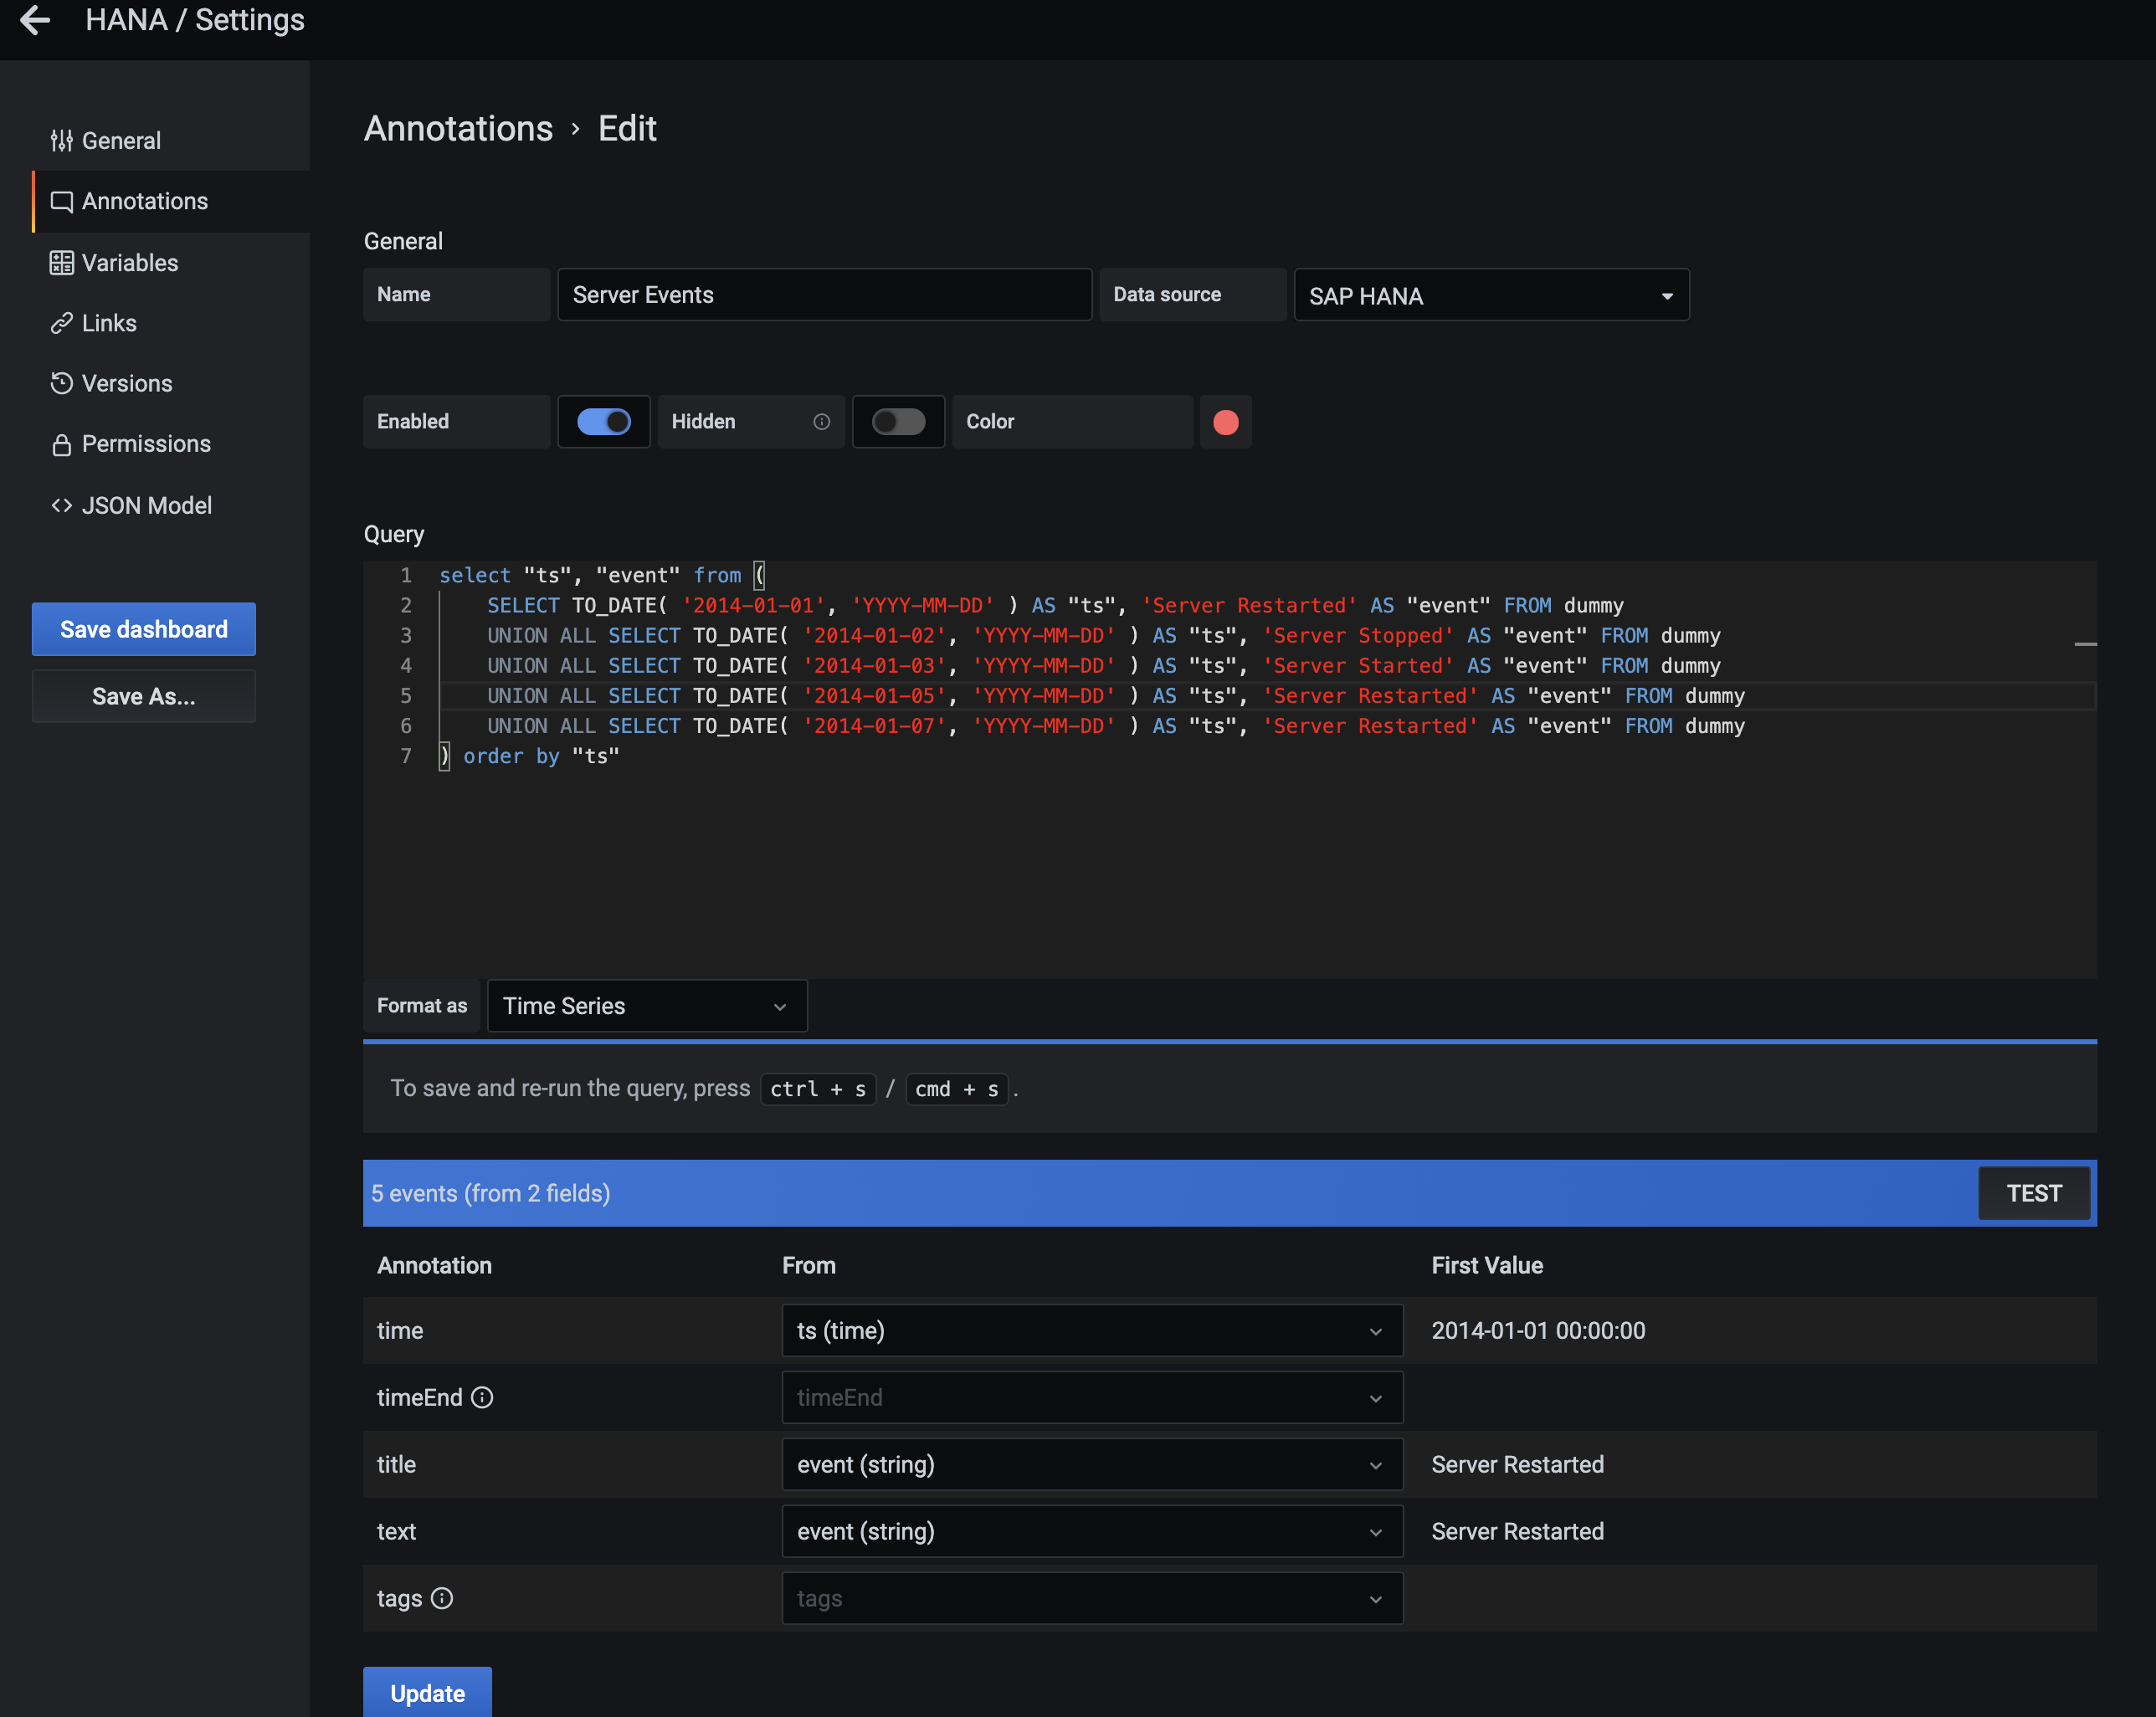2156x1717 pixels.
Task: Click the 'Server Restarted' value in text row
Action: point(1517,1531)
